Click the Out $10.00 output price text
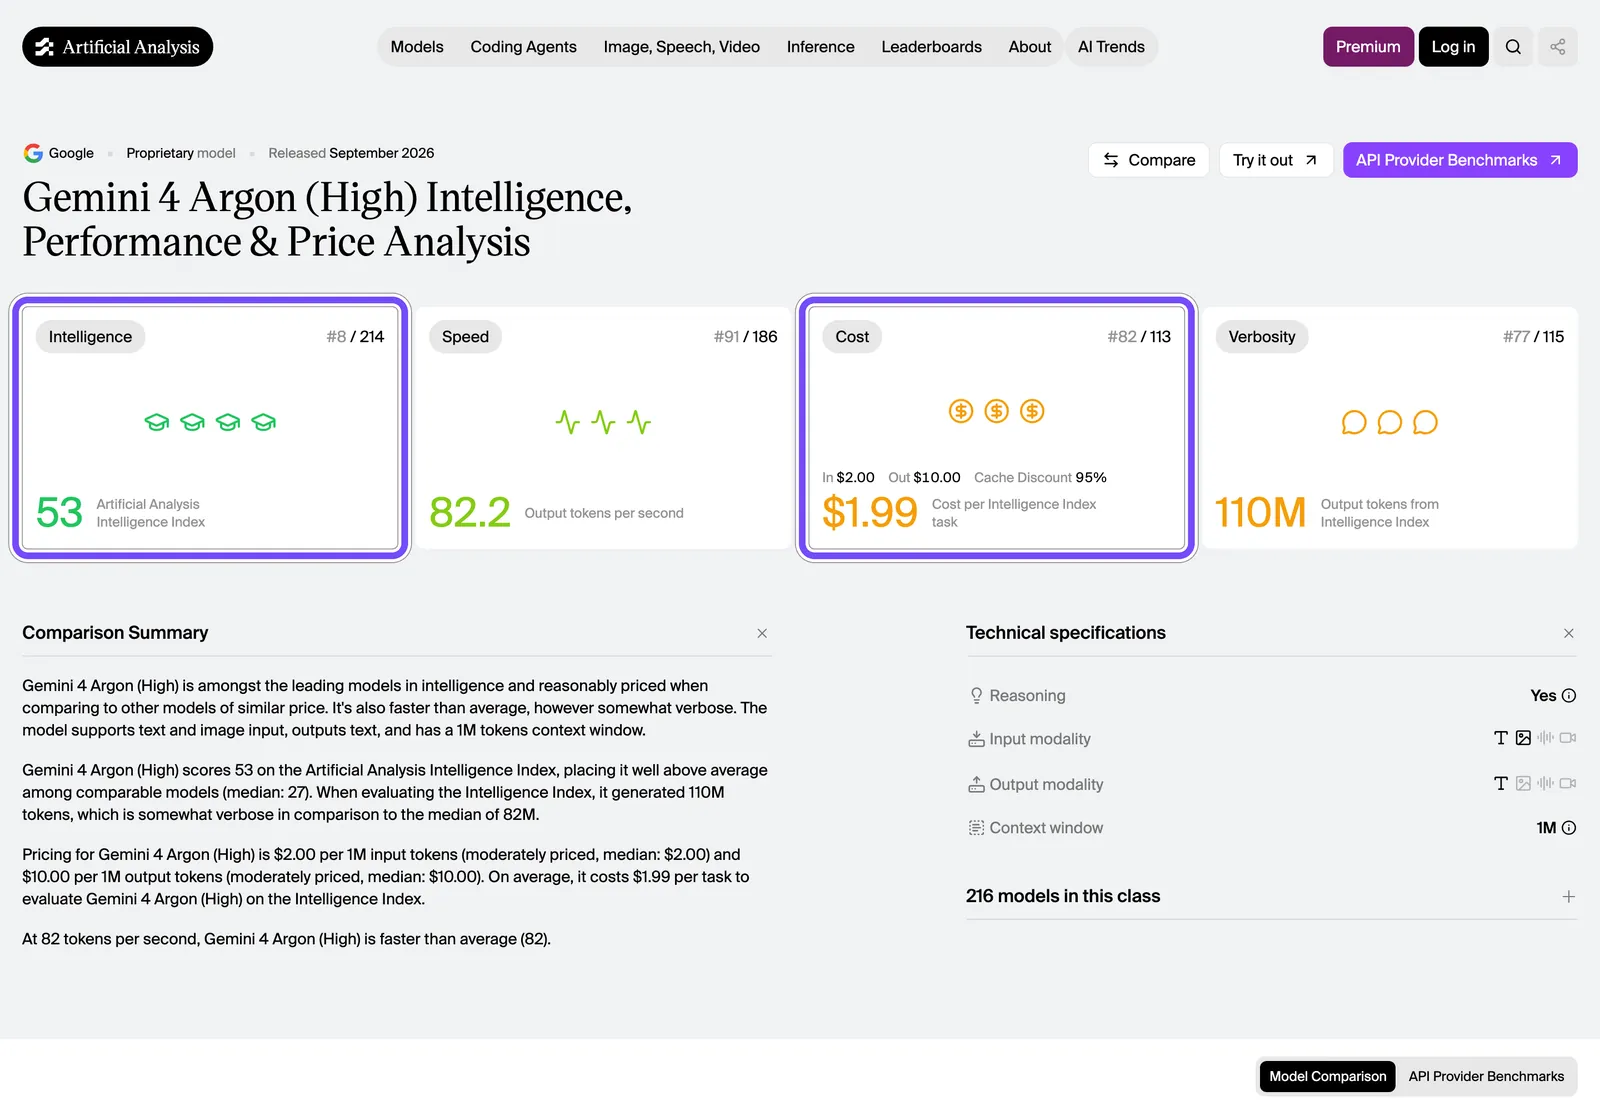 924,478
